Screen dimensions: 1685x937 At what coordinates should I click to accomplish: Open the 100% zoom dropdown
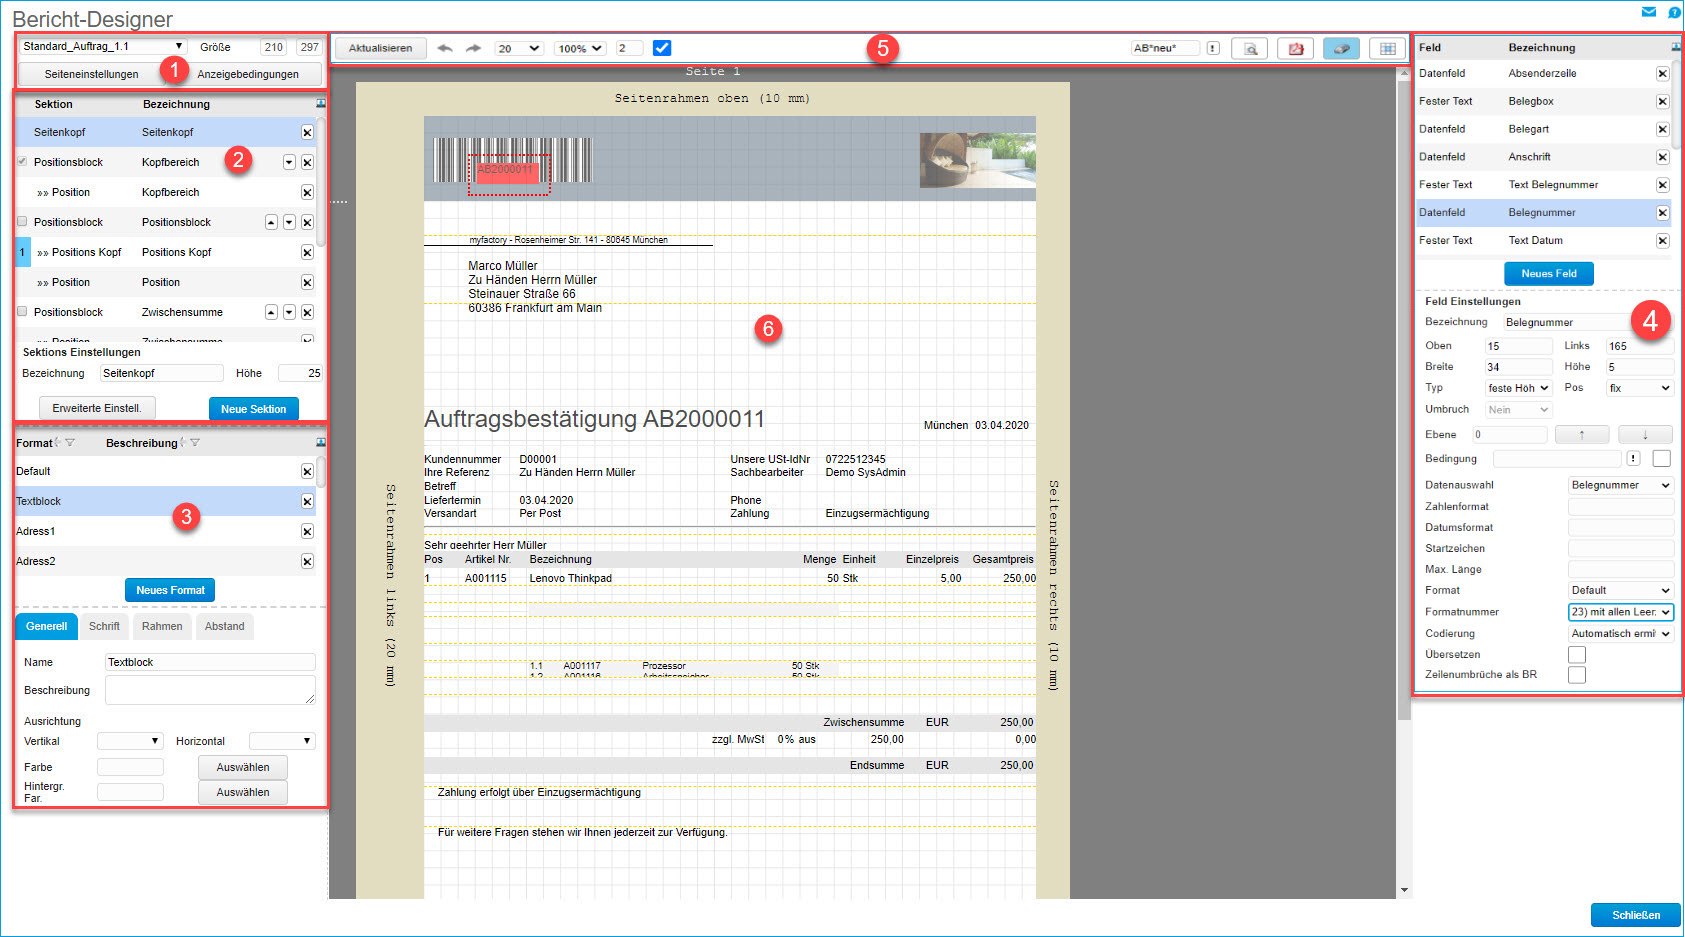580,48
